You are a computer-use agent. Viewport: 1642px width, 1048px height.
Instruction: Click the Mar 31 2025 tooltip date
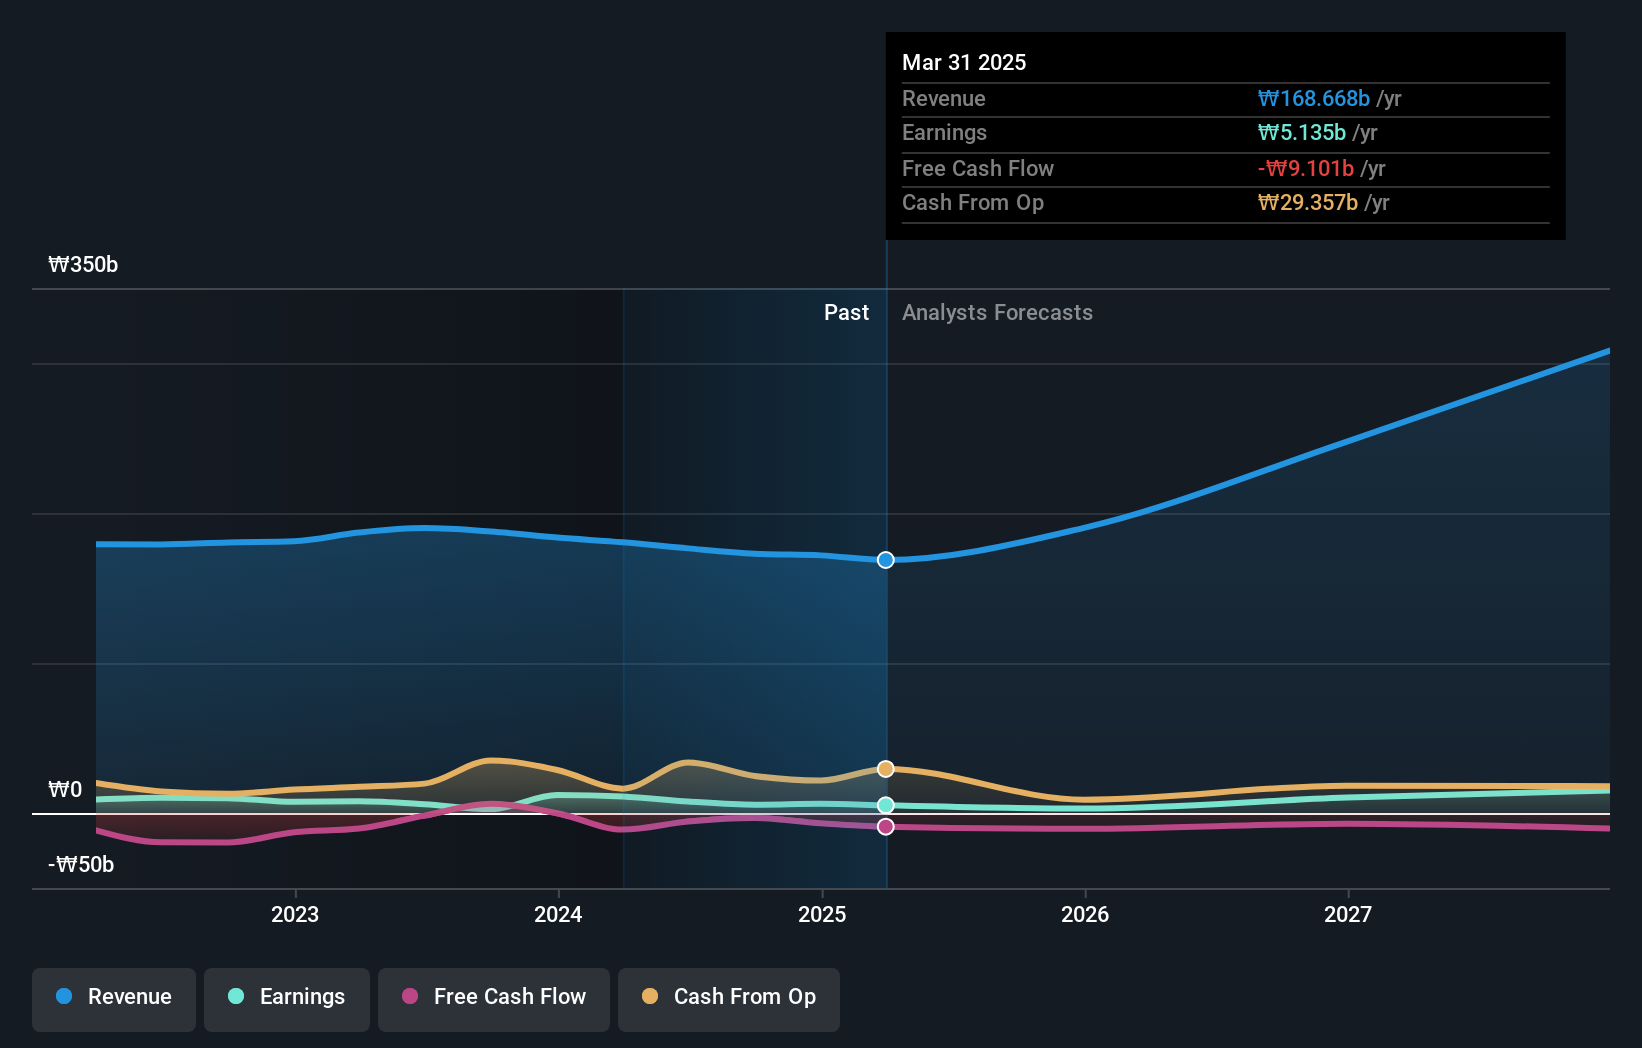[x=964, y=62]
